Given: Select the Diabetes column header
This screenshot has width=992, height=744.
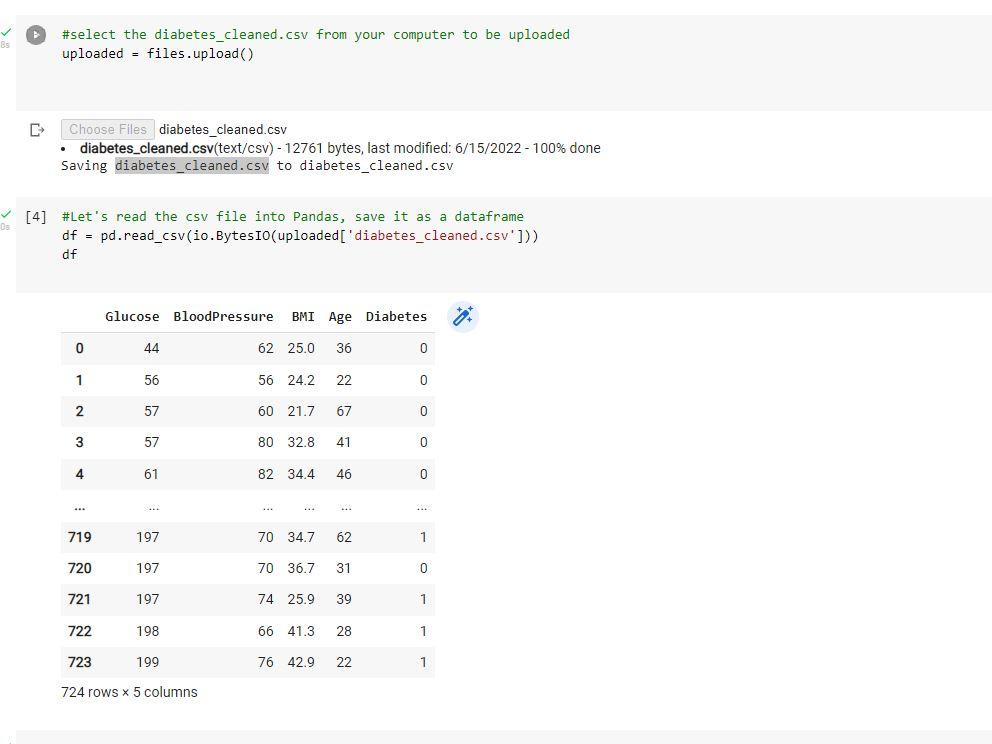Looking at the screenshot, I should [396, 316].
